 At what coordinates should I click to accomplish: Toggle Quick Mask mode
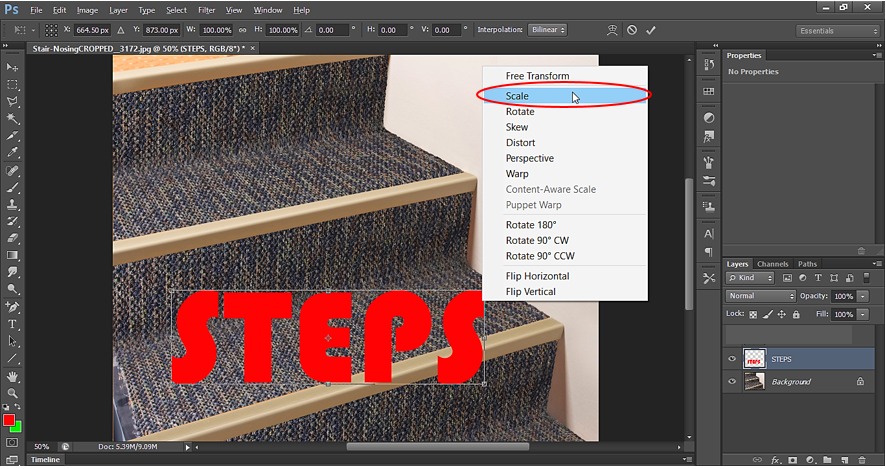[12, 442]
